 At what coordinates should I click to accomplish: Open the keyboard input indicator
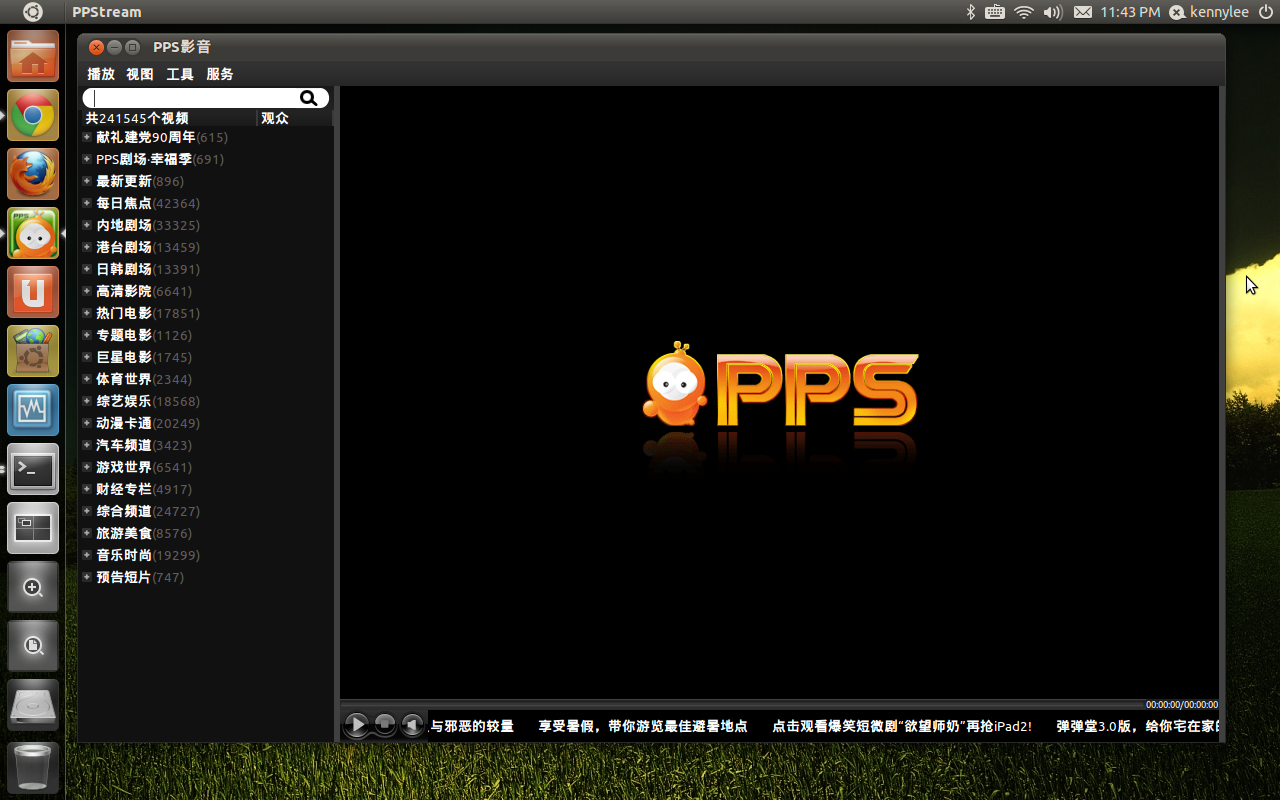(995, 12)
